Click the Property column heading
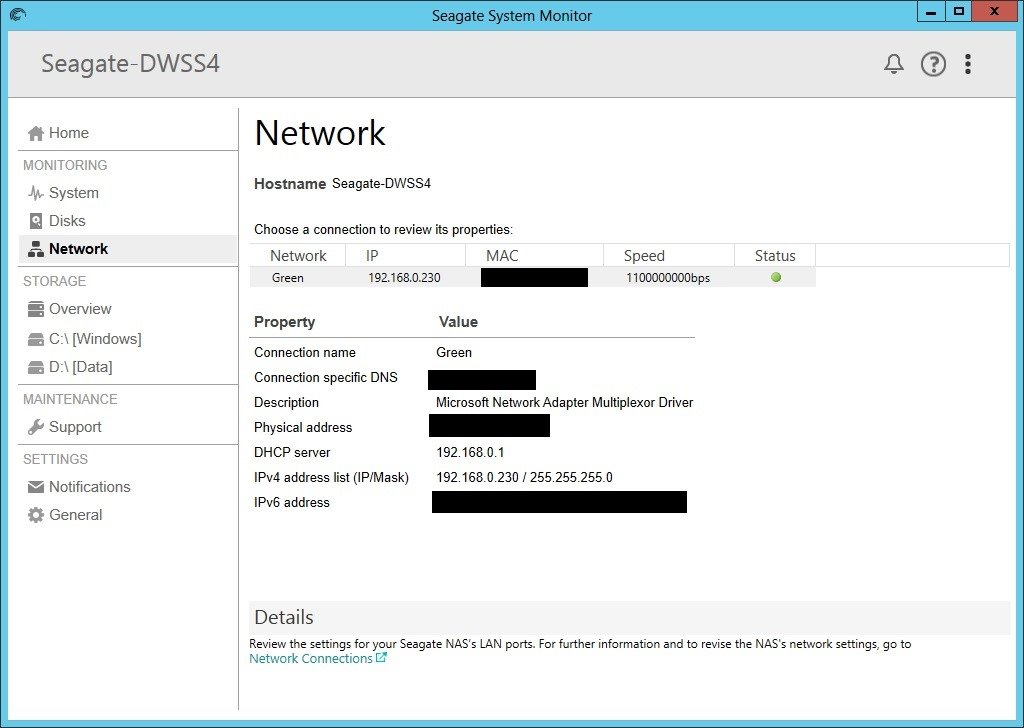This screenshot has height=728, width=1024. pyautogui.click(x=285, y=322)
